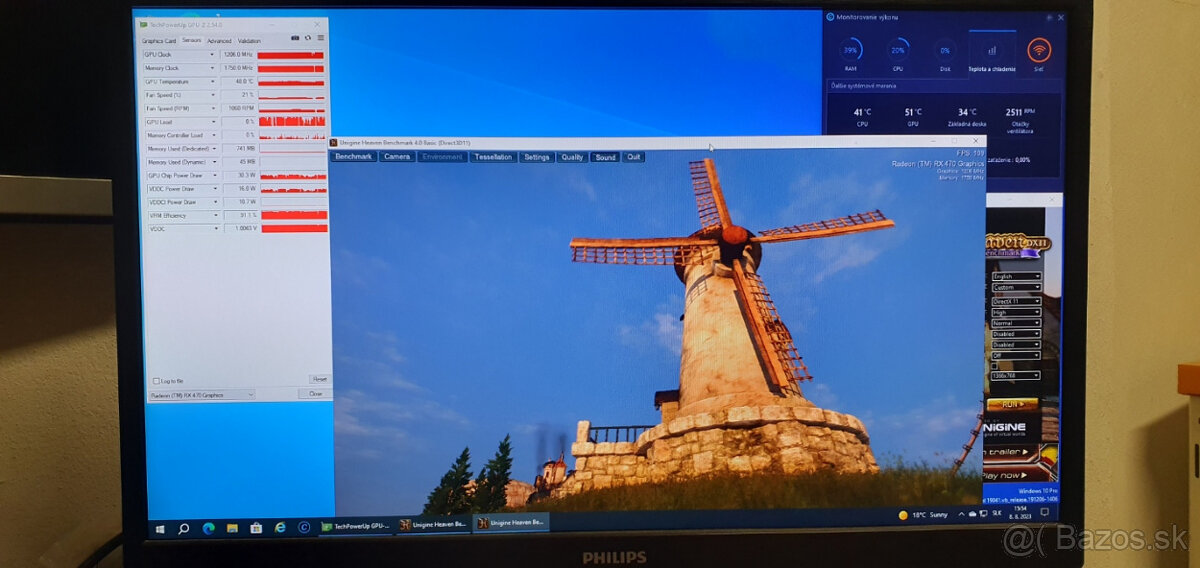Open GPU-Z hamburger menu icon
The width and height of the screenshot is (1200, 568).
tap(321, 39)
